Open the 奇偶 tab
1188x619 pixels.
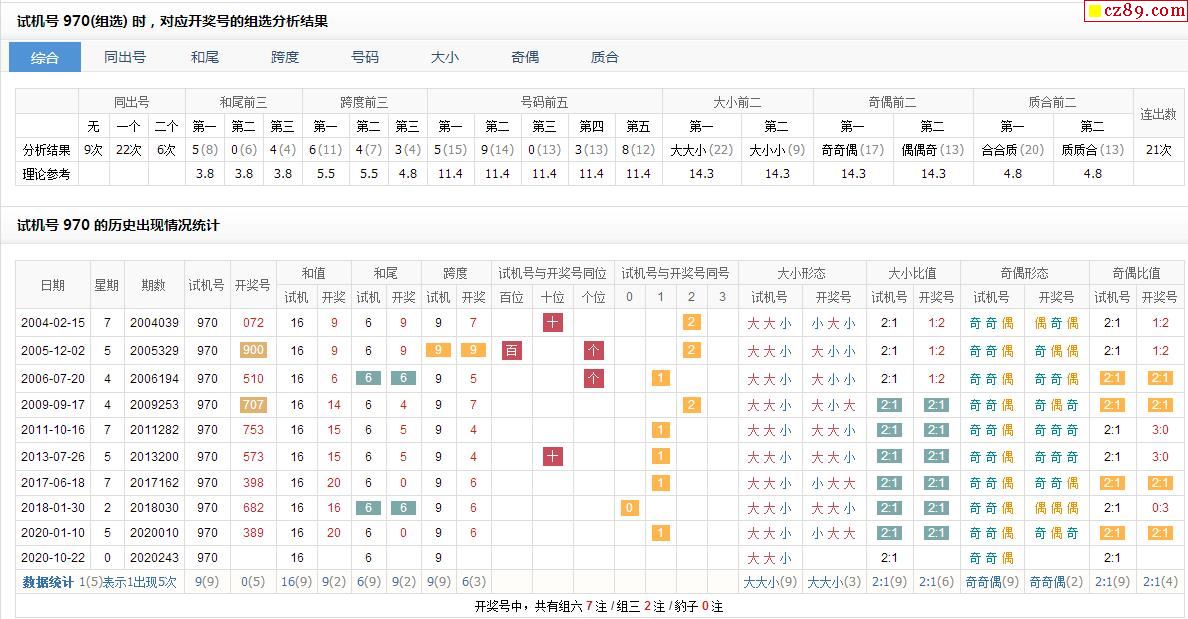point(525,57)
